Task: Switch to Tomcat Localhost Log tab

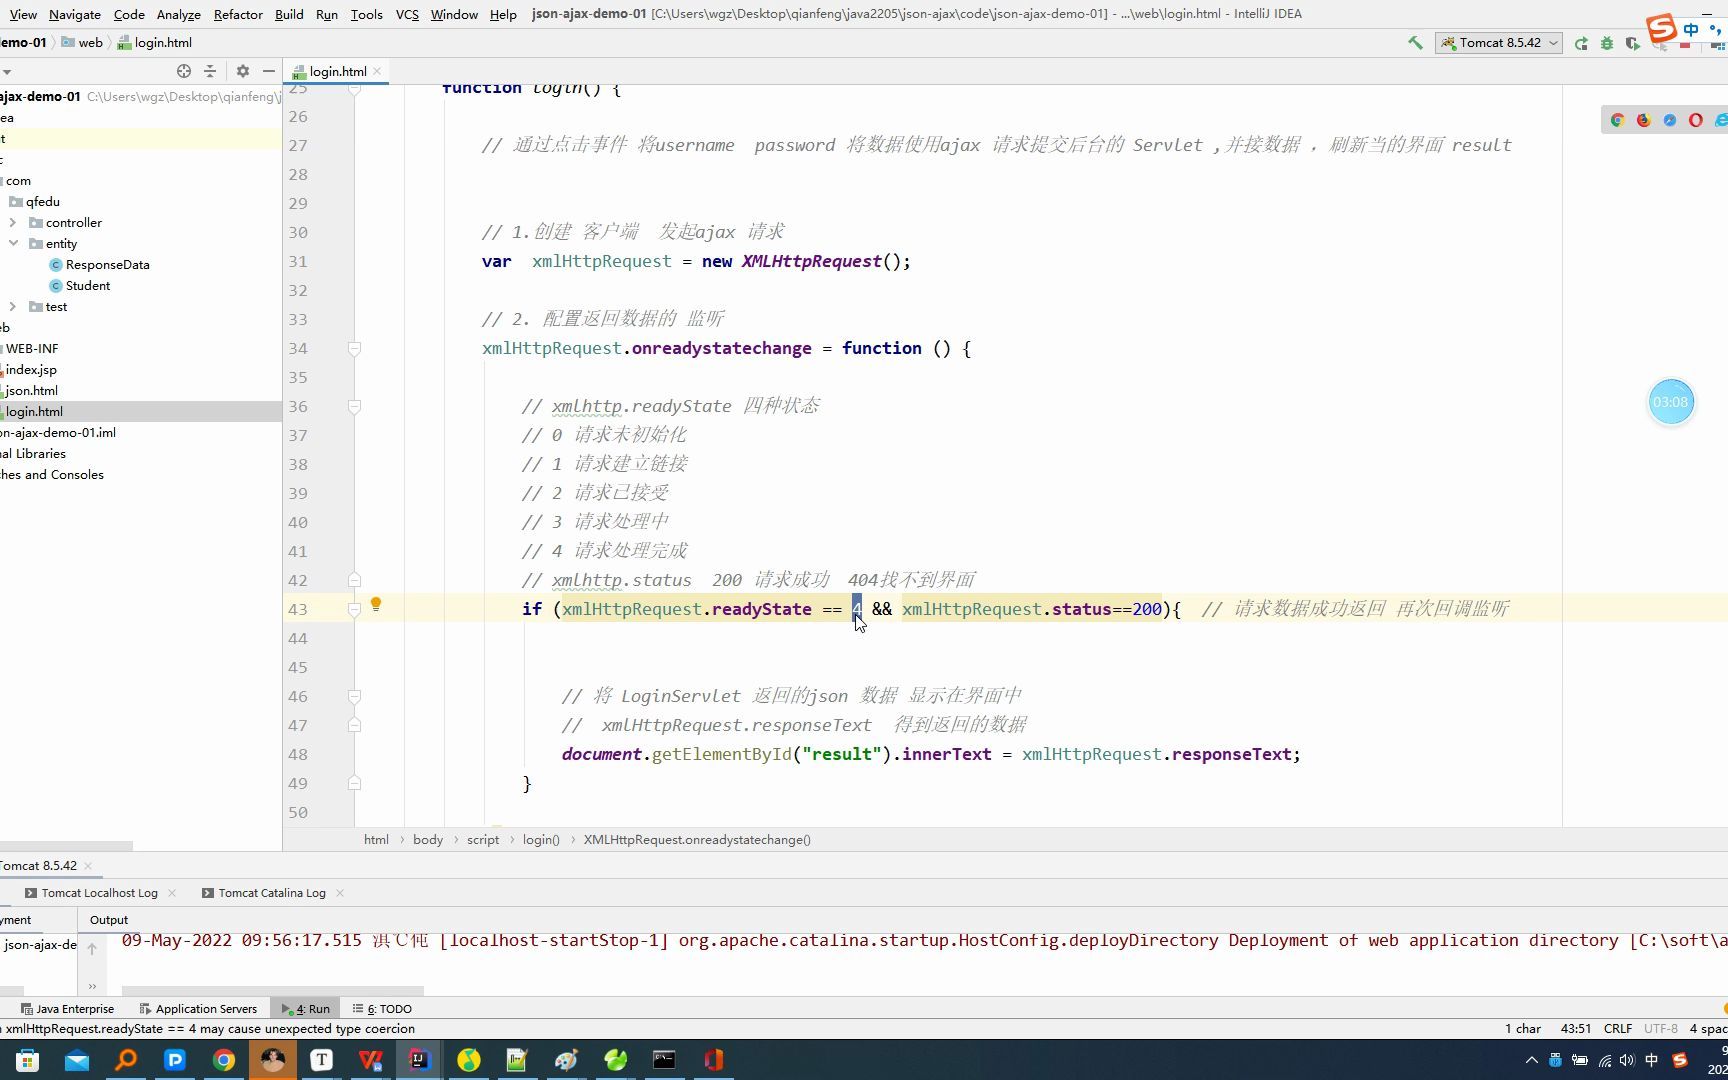Action: pyautogui.click(x=99, y=893)
